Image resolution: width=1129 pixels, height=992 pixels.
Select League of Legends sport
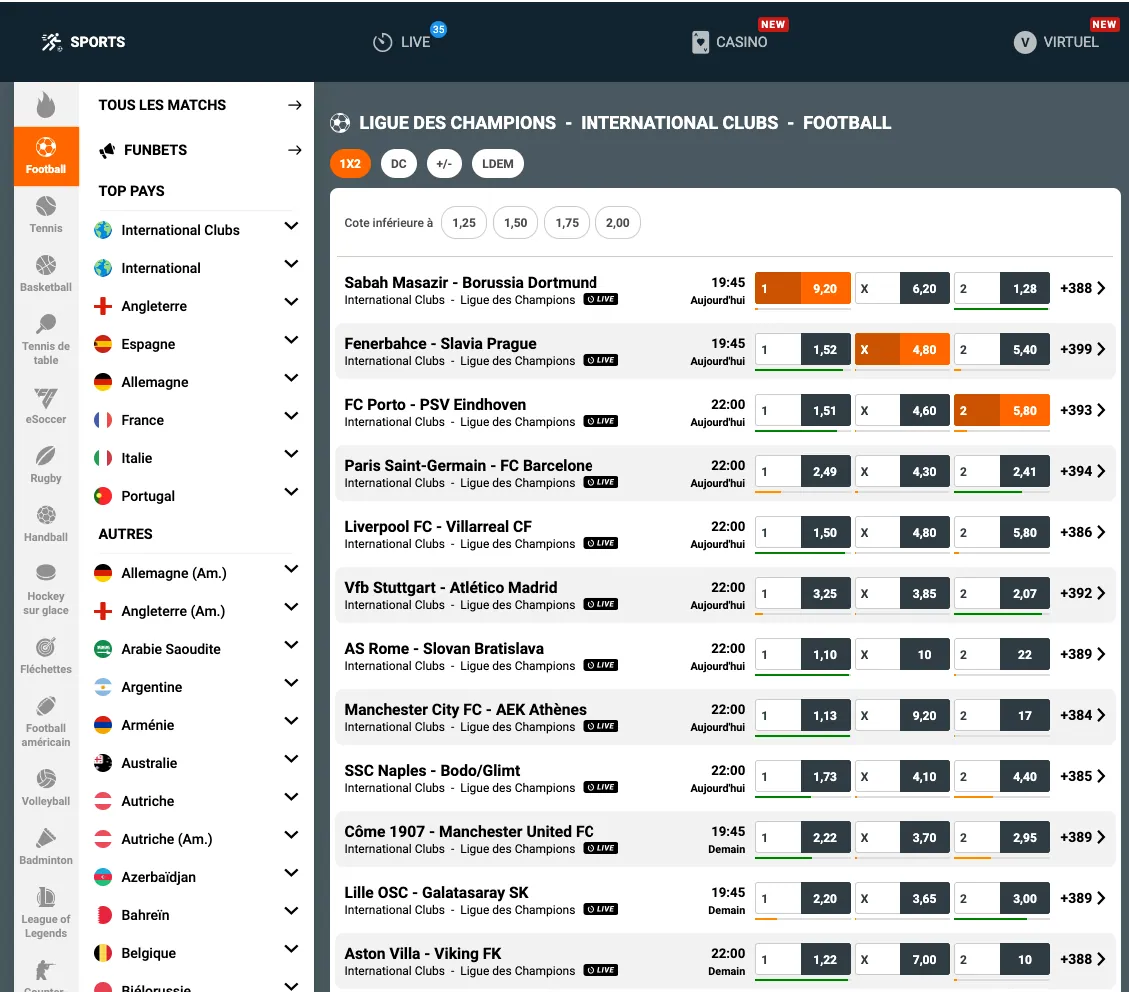pos(46,913)
